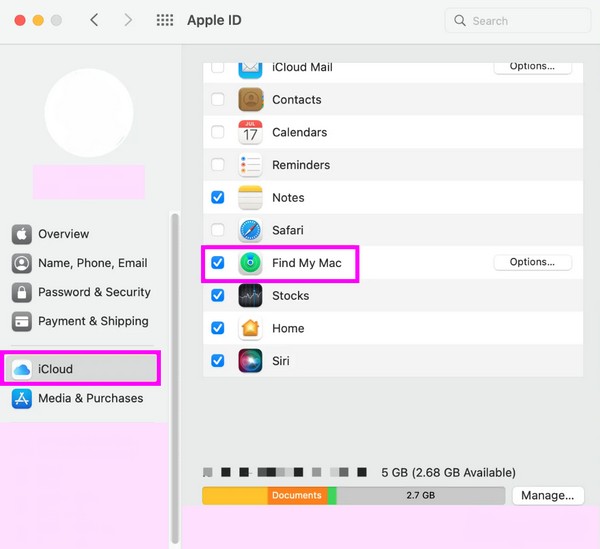Go back with the left chevron arrow
This screenshot has width=600, height=549.
(94, 20)
